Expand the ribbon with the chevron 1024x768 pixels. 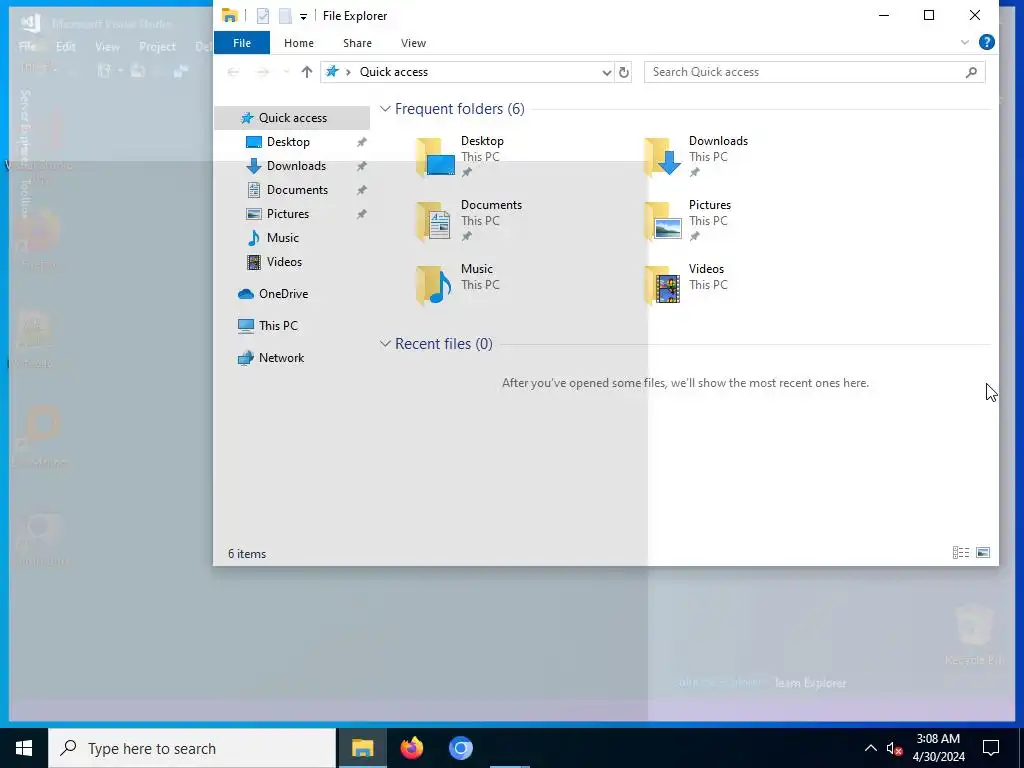click(965, 42)
